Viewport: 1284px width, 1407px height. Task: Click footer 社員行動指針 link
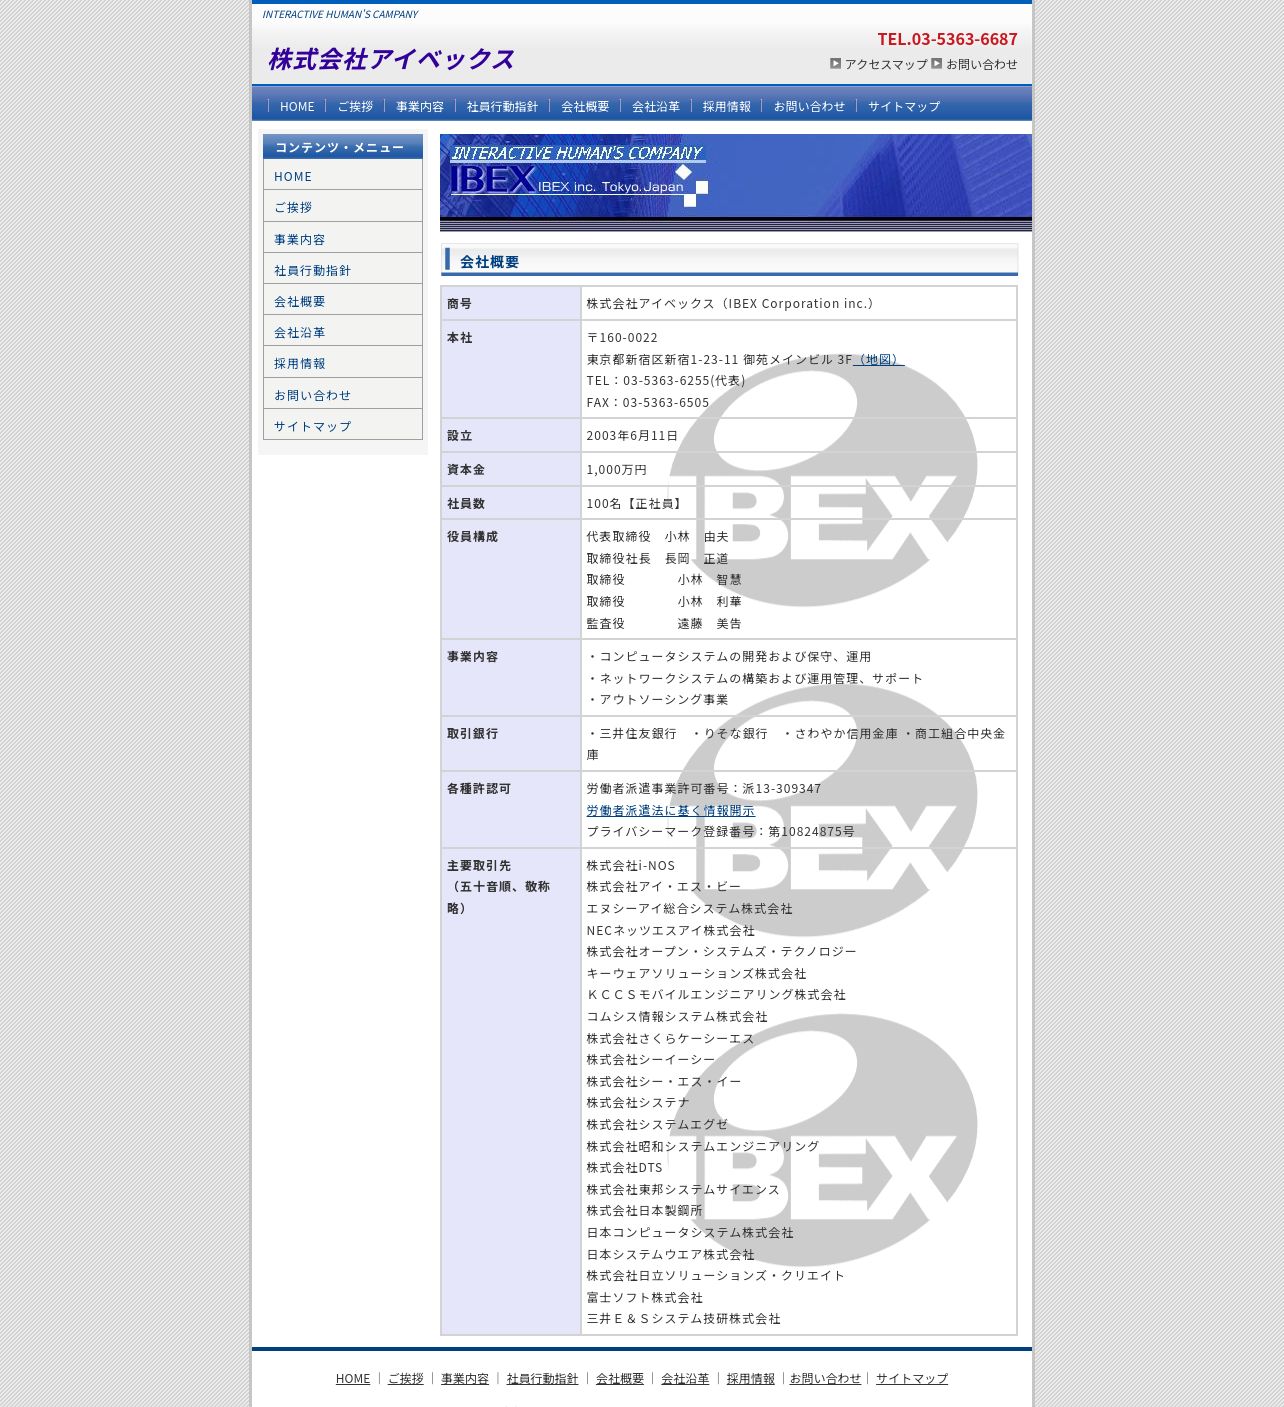(x=542, y=1378)
